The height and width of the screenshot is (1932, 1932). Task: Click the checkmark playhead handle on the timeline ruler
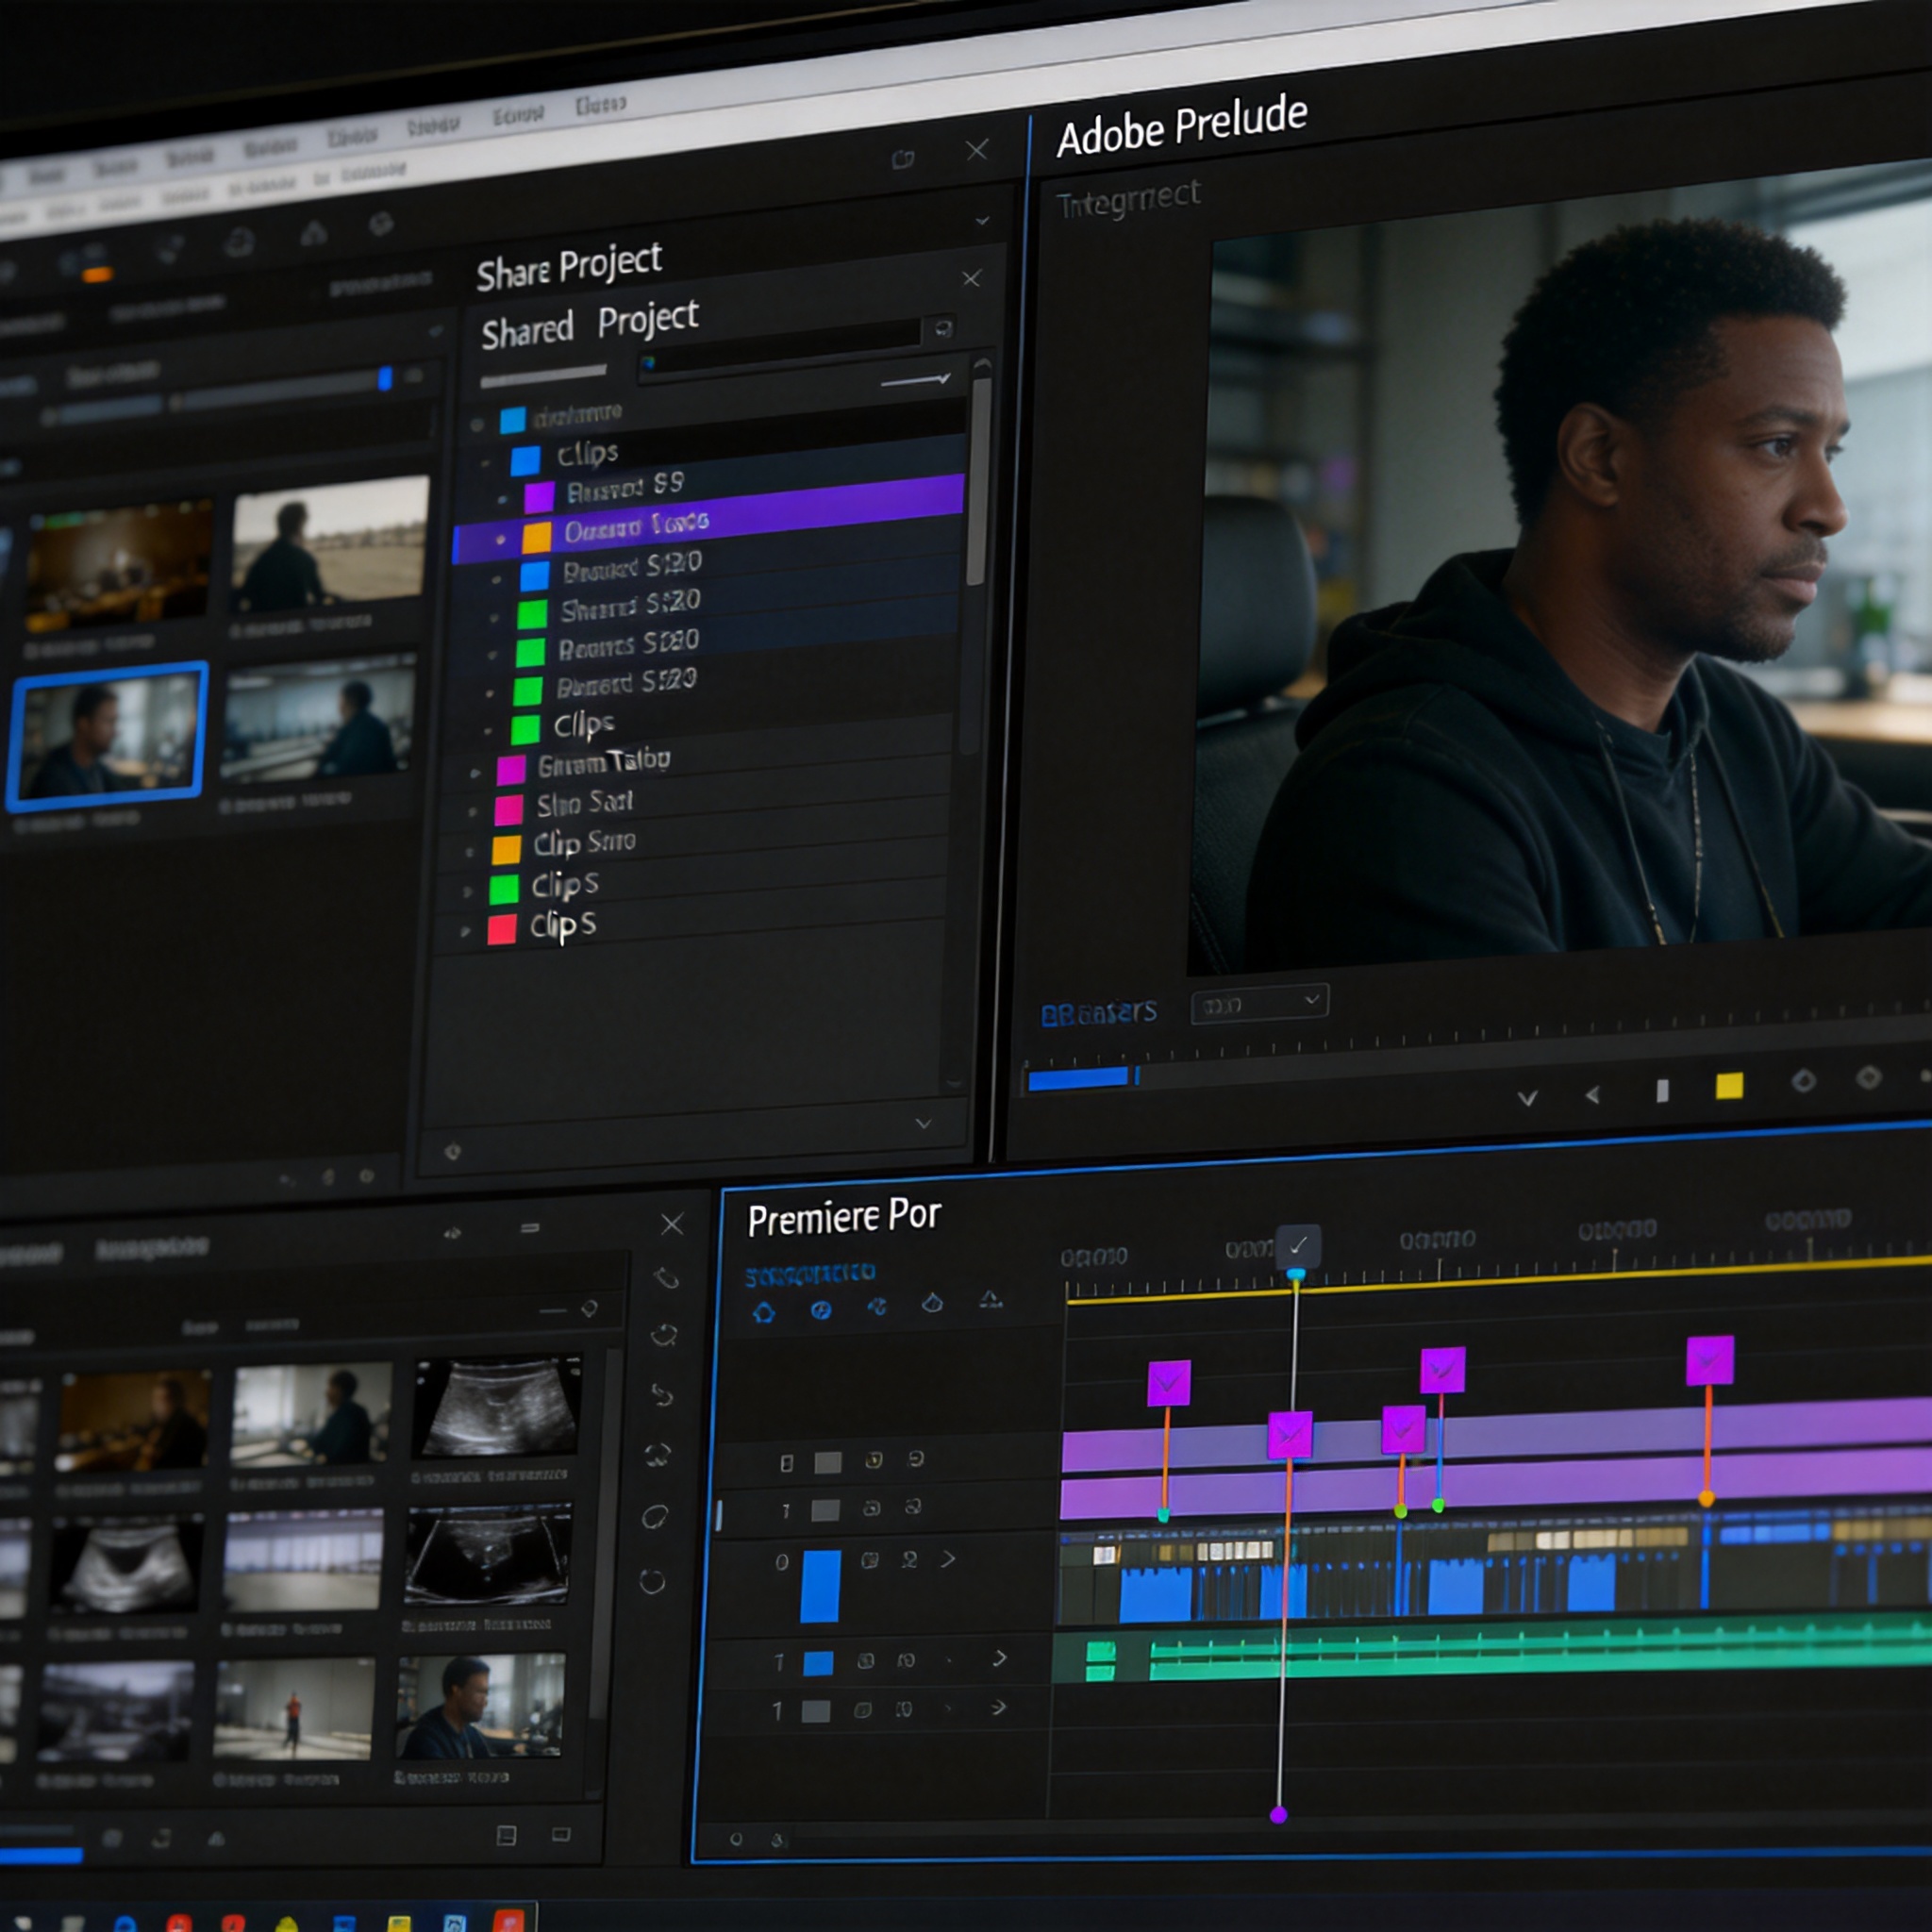1298,1245
